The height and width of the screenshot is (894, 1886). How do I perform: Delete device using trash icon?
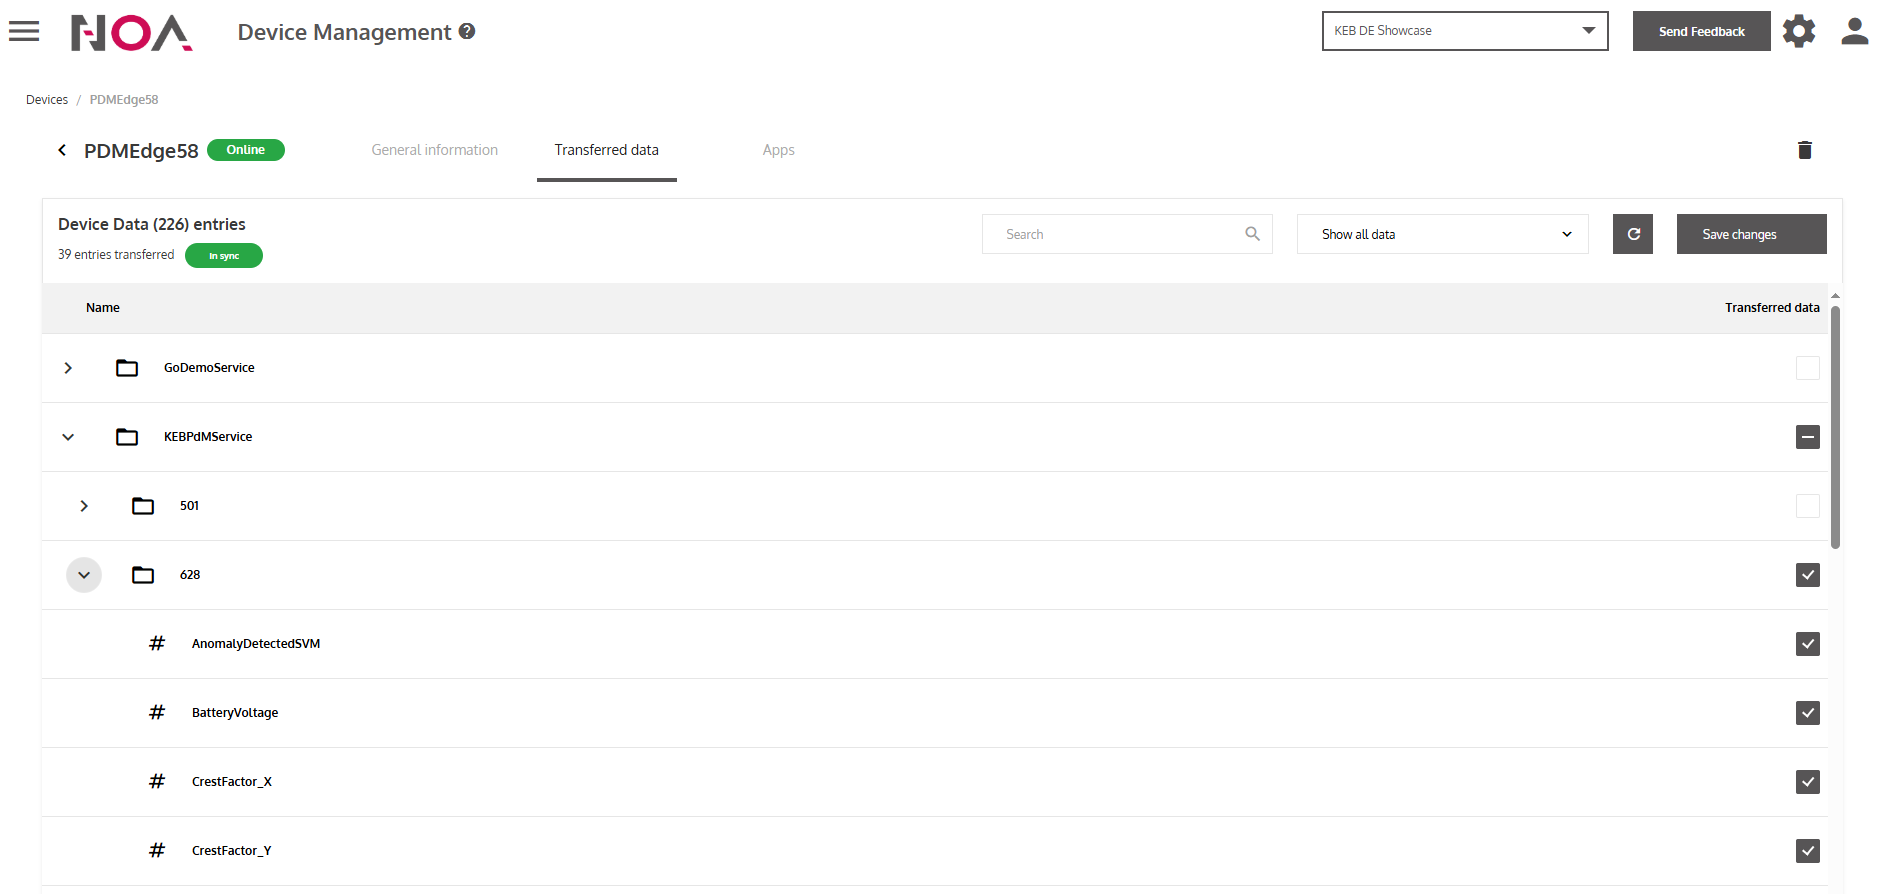pos(1804,150)
